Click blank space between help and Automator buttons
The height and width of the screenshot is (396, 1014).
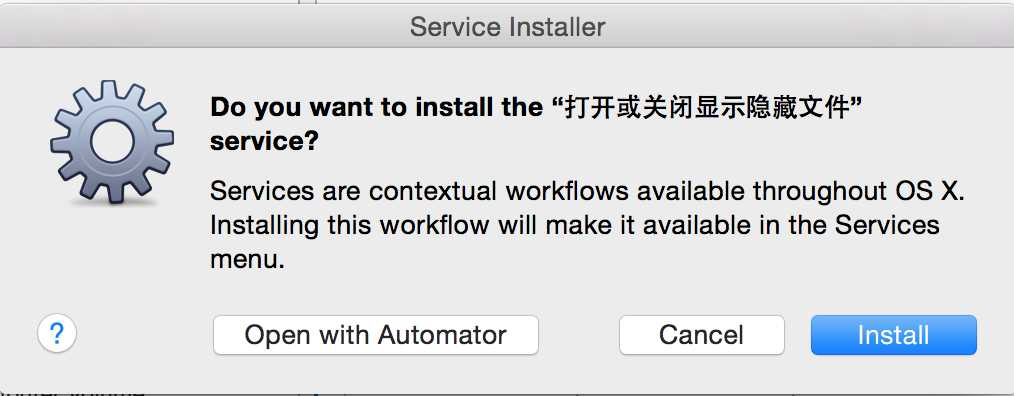click(x=145, y=335)
